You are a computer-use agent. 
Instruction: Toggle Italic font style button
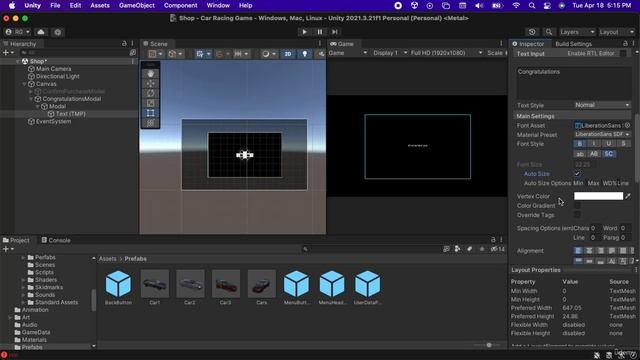pyautogui.click(x=594, y=144)
